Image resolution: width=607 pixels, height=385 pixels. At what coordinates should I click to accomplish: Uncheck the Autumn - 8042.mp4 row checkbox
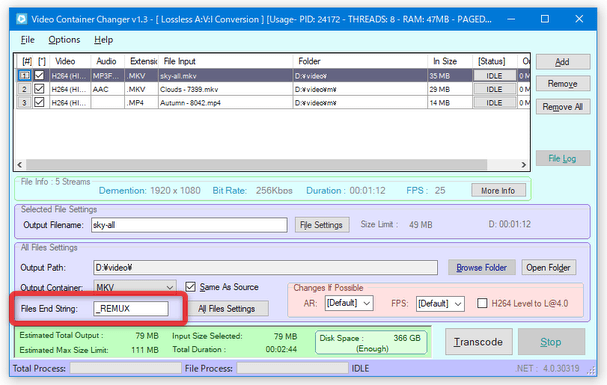coord(39,102)
